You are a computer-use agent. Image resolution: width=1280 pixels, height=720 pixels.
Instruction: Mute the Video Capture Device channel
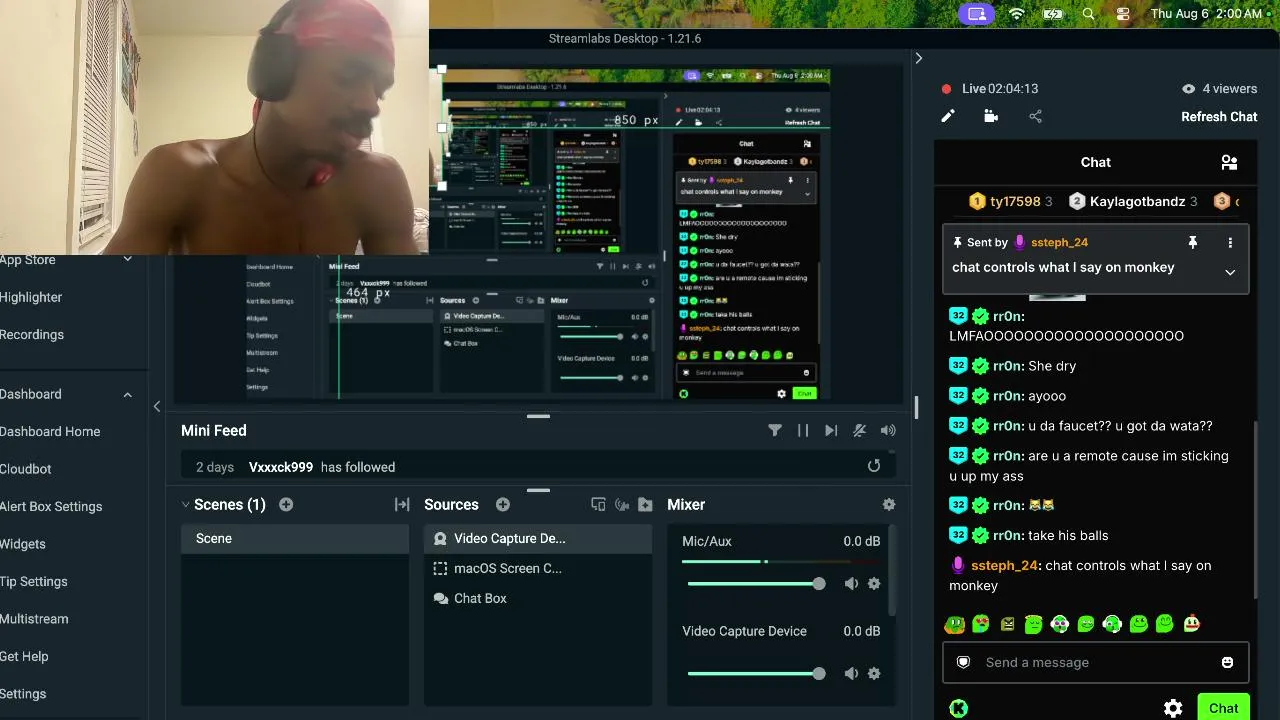851,673
